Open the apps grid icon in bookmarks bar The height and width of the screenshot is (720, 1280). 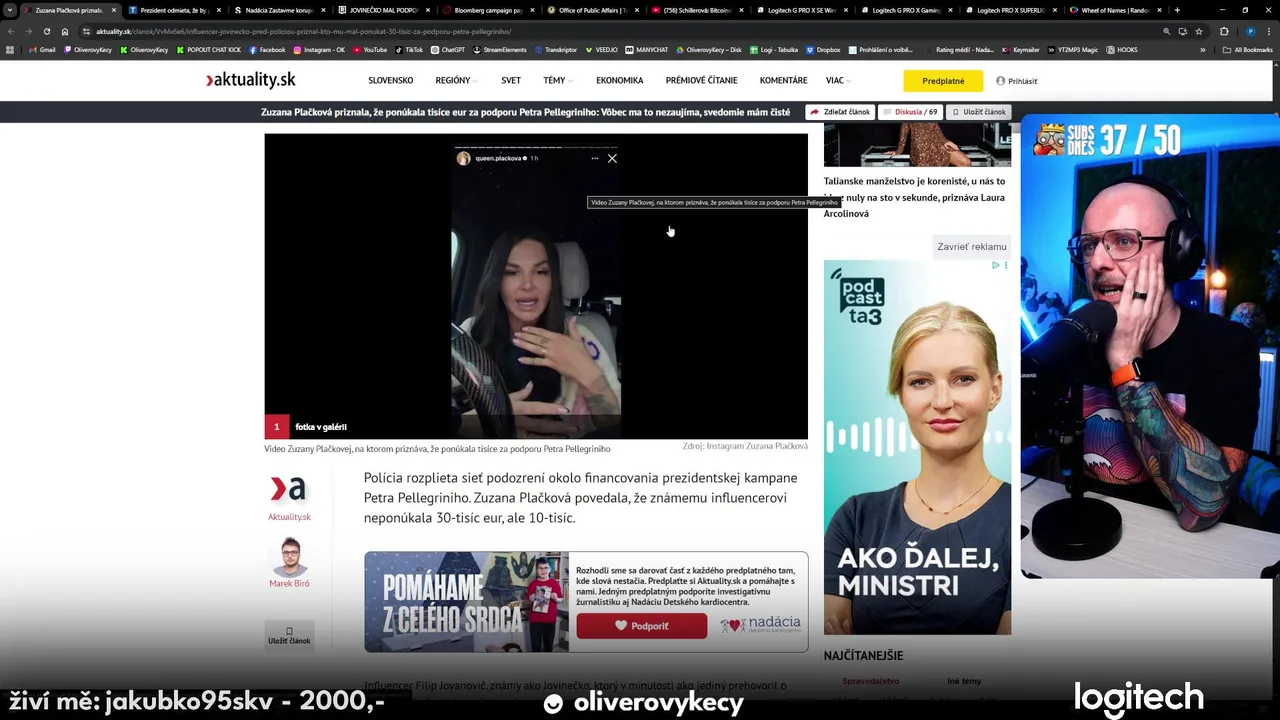click(x=10, y=50)
